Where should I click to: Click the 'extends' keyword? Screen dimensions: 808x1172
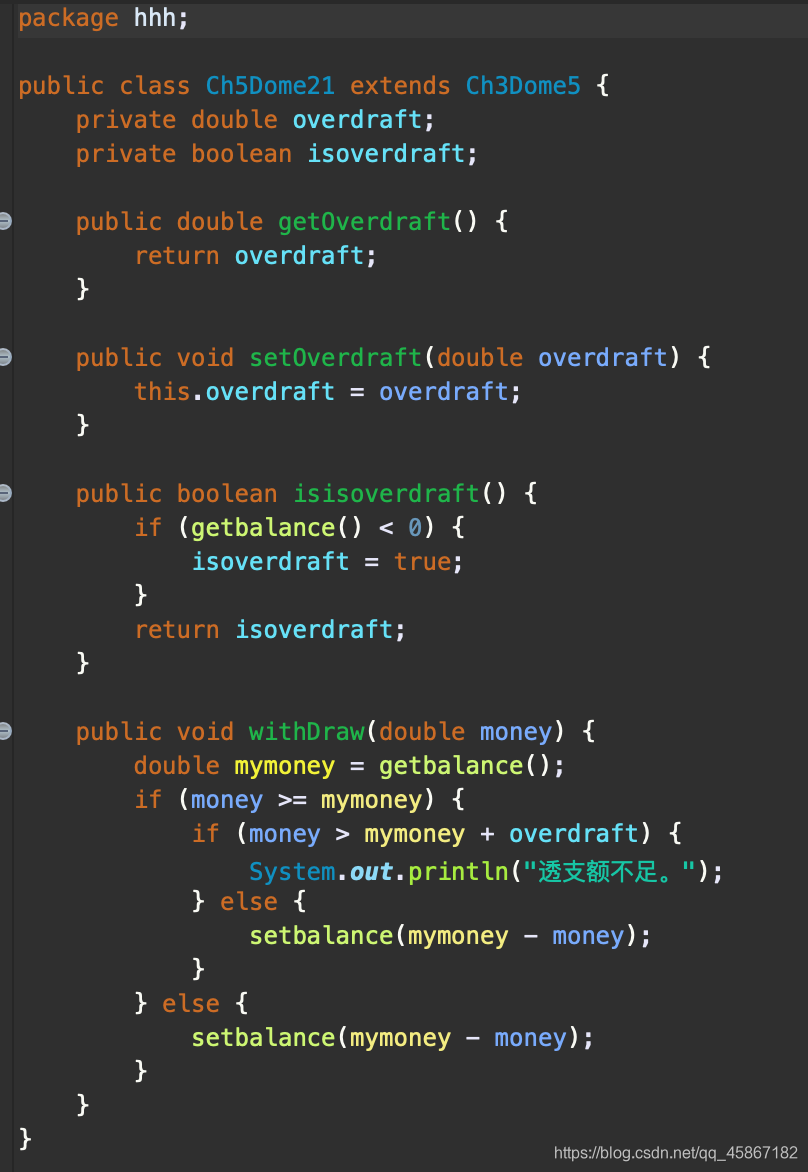click(x=400, y=86)
